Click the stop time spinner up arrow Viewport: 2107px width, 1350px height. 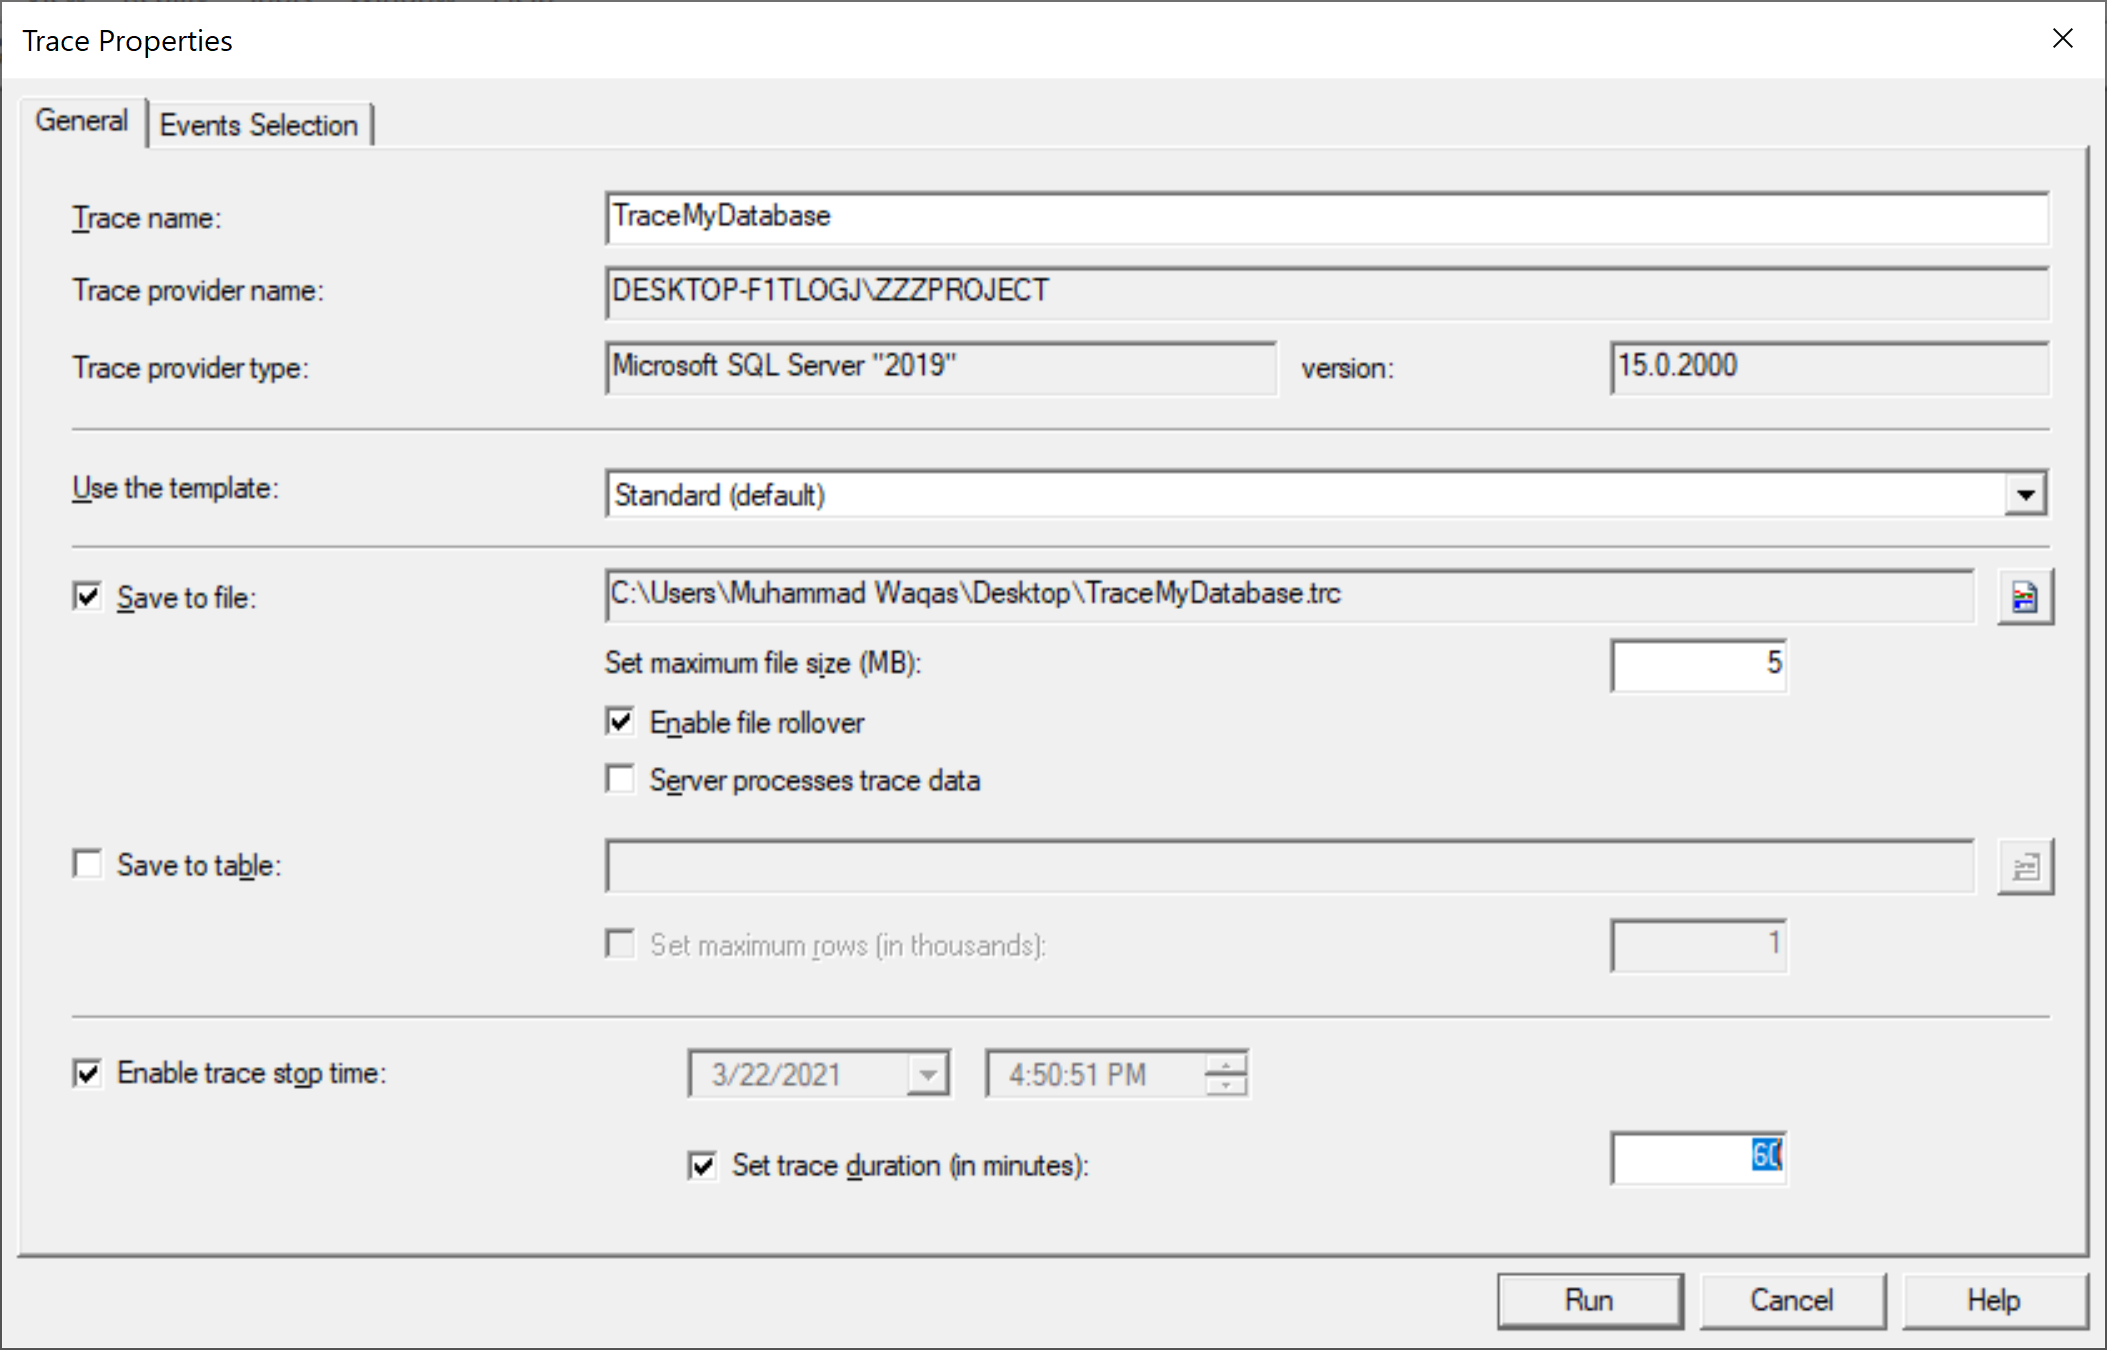1226,1064
